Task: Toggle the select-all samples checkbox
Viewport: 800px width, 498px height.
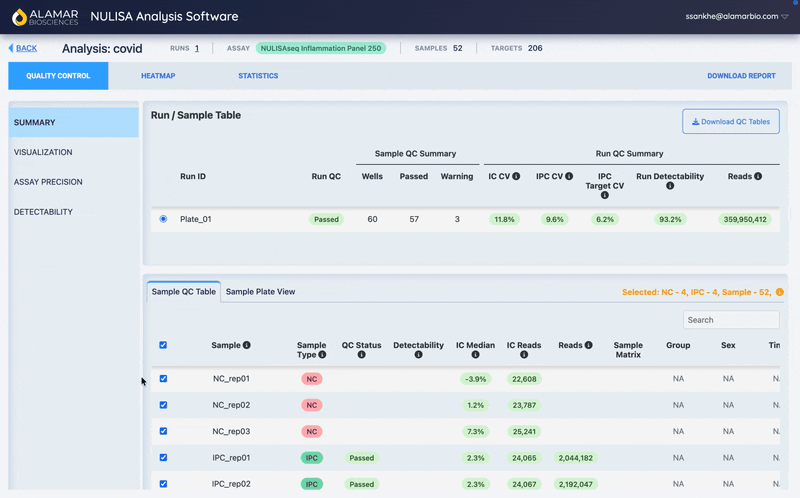Action: (x=163, y=345)
